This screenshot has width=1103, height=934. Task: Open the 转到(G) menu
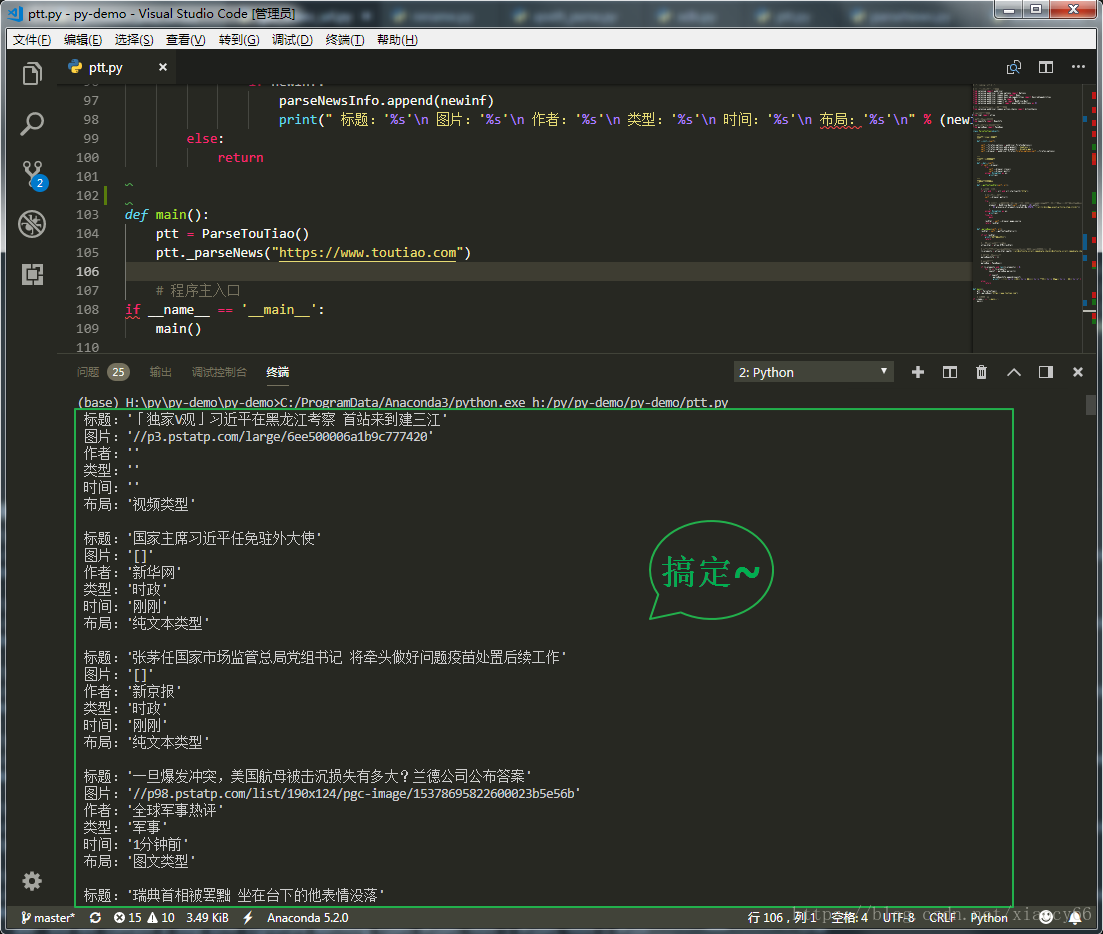239,39
